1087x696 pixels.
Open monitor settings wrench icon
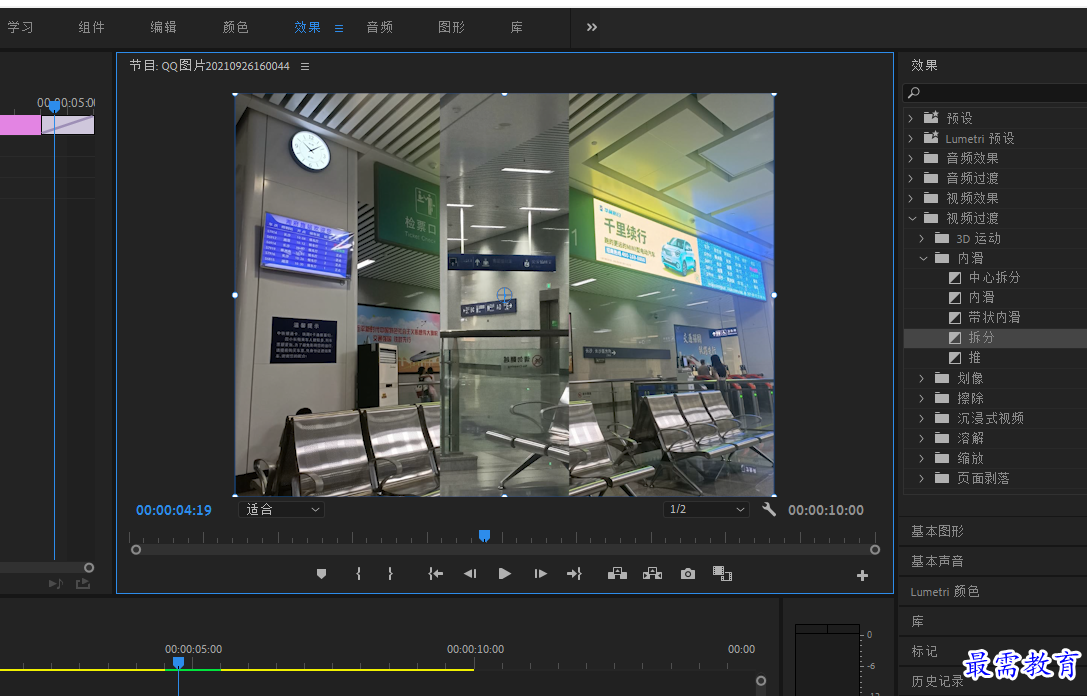click(x=769, y=510)
